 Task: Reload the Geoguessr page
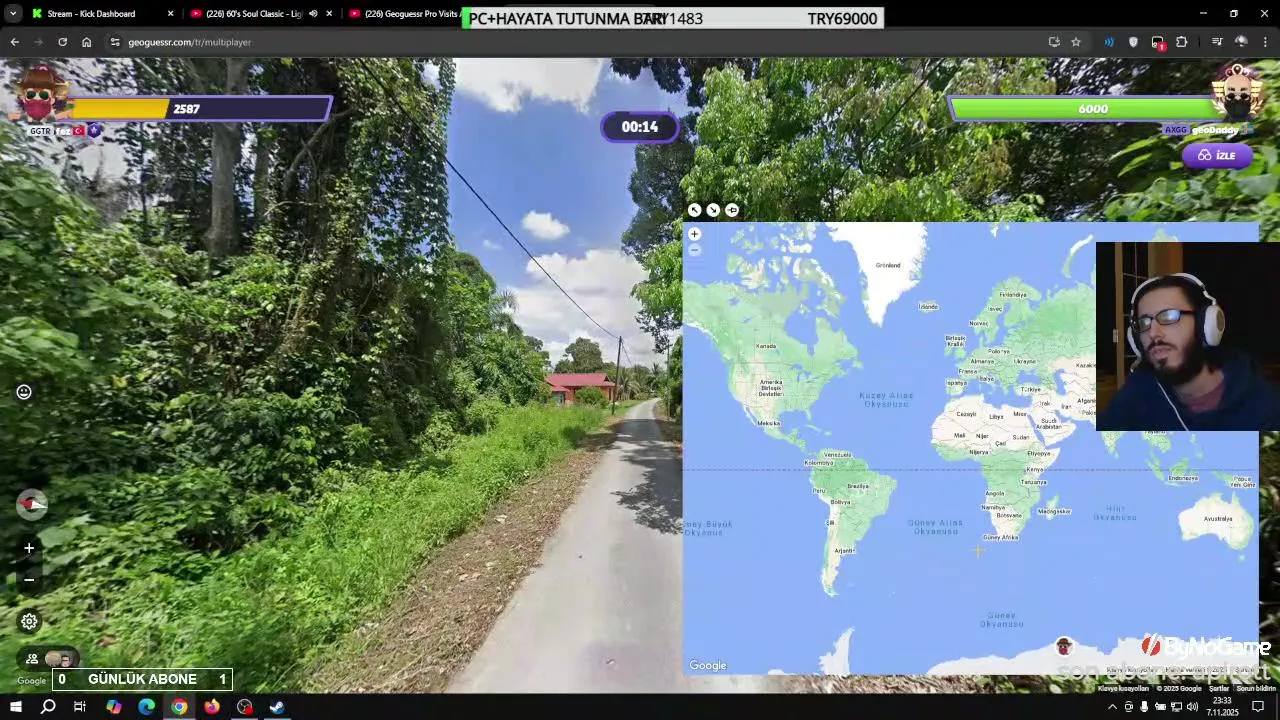[x=62, y=42]
